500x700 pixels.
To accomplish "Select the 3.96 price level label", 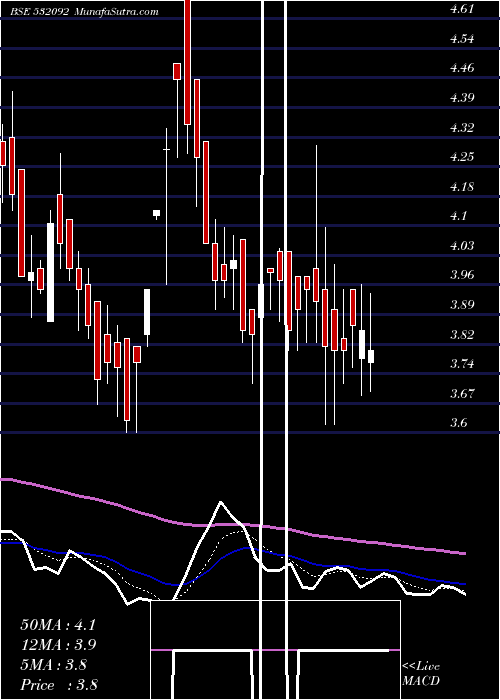I will click(462, 275).
